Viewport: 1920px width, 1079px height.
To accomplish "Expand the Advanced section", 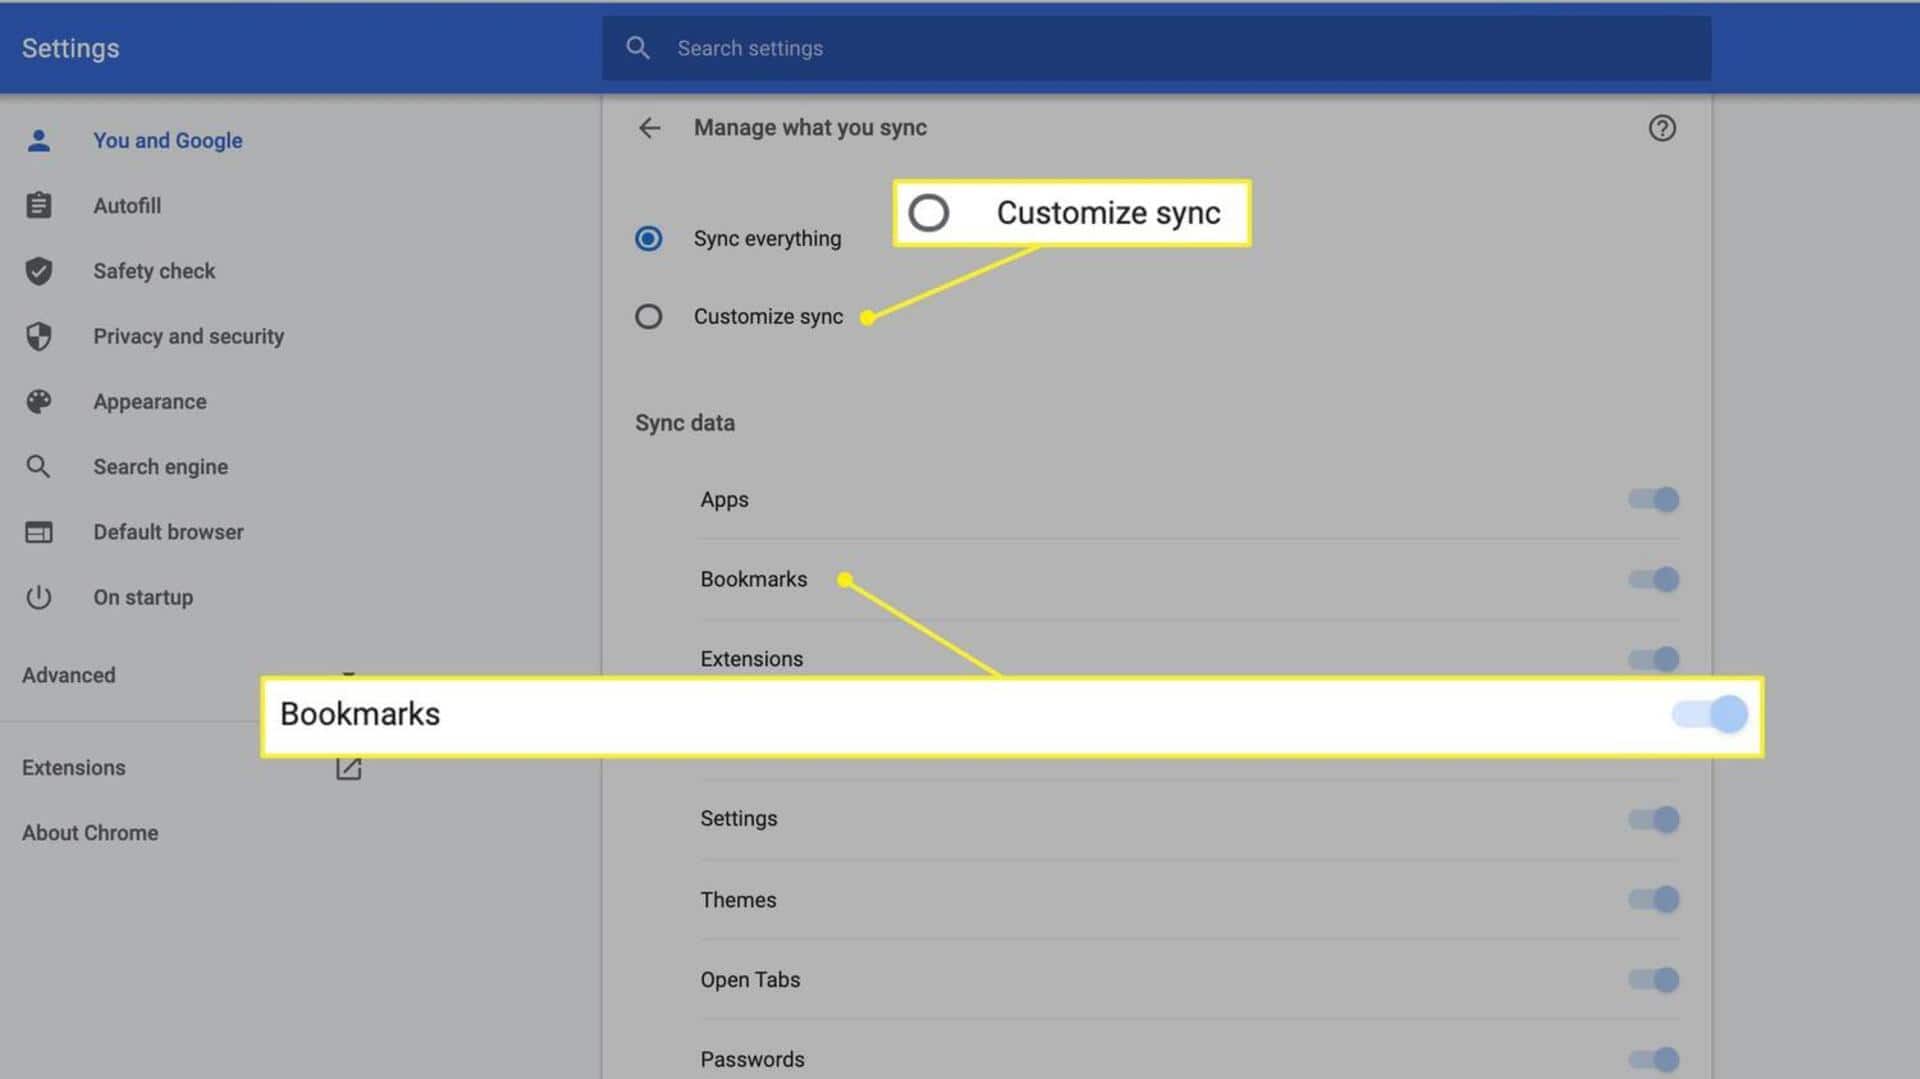I will coord(68,675).
